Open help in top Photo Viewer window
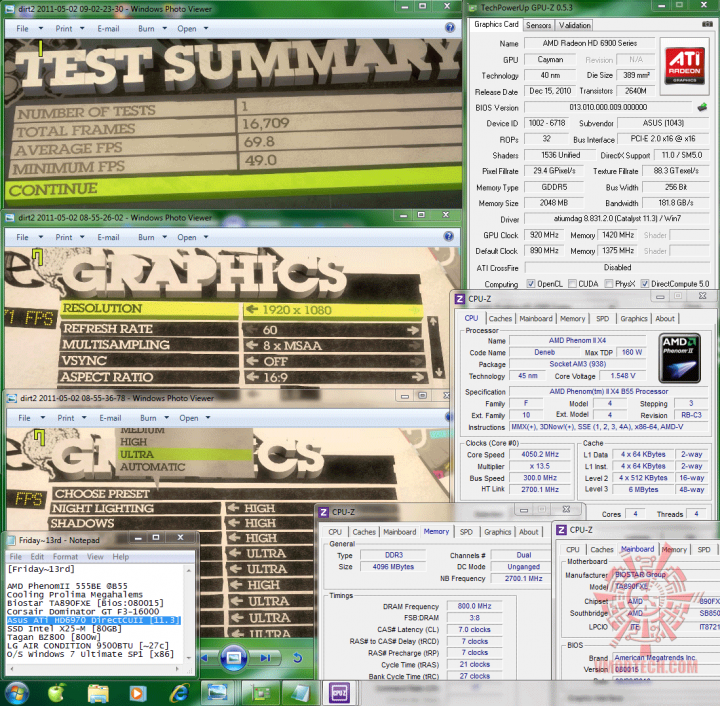 click(x=450, y=28)
